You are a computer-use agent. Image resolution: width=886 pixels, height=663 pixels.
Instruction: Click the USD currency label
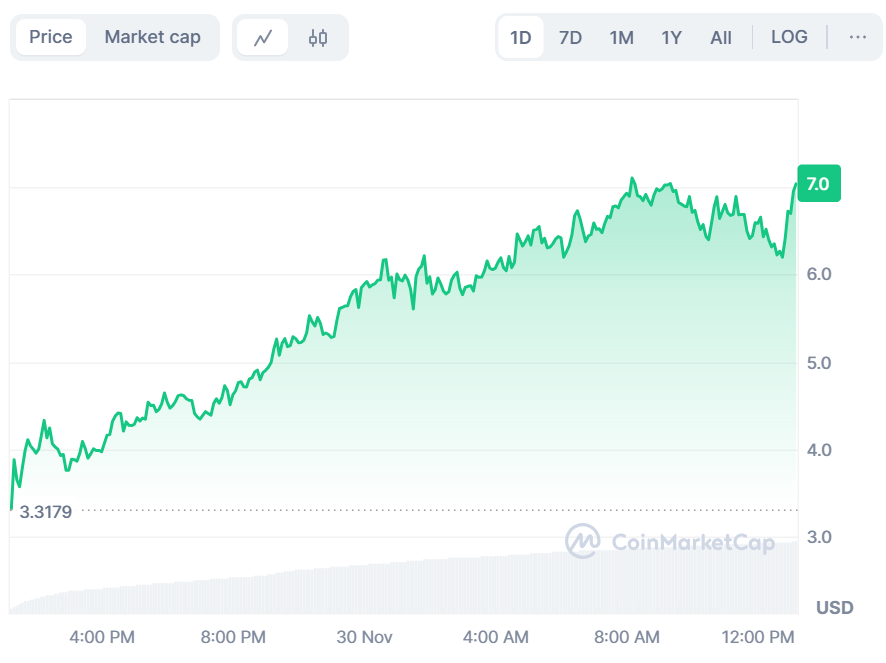tap(834, 608)
